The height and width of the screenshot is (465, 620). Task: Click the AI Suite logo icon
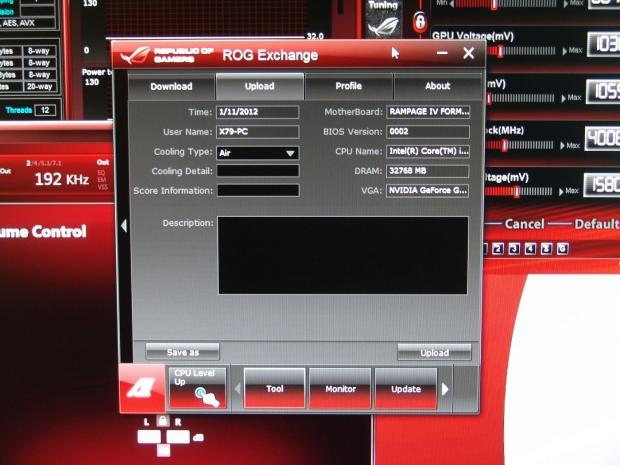coord(142,388)
